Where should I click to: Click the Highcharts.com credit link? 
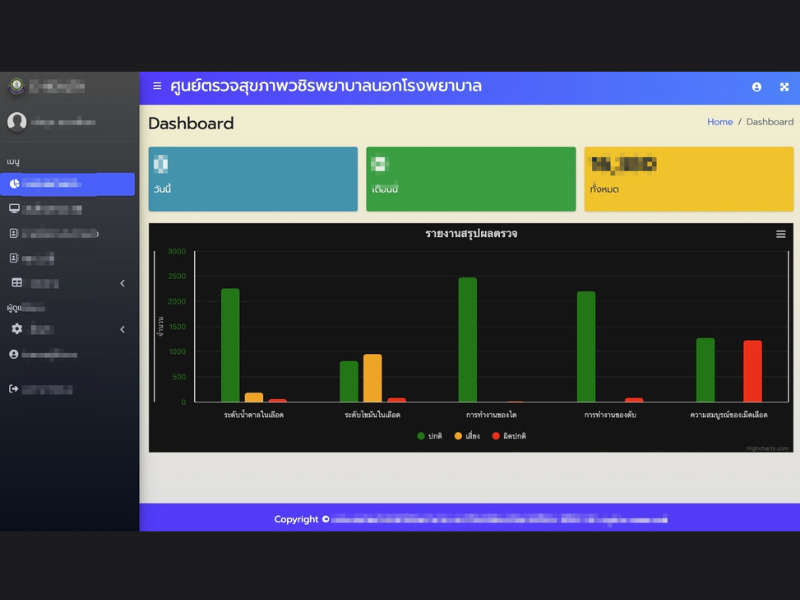point(766,448)
